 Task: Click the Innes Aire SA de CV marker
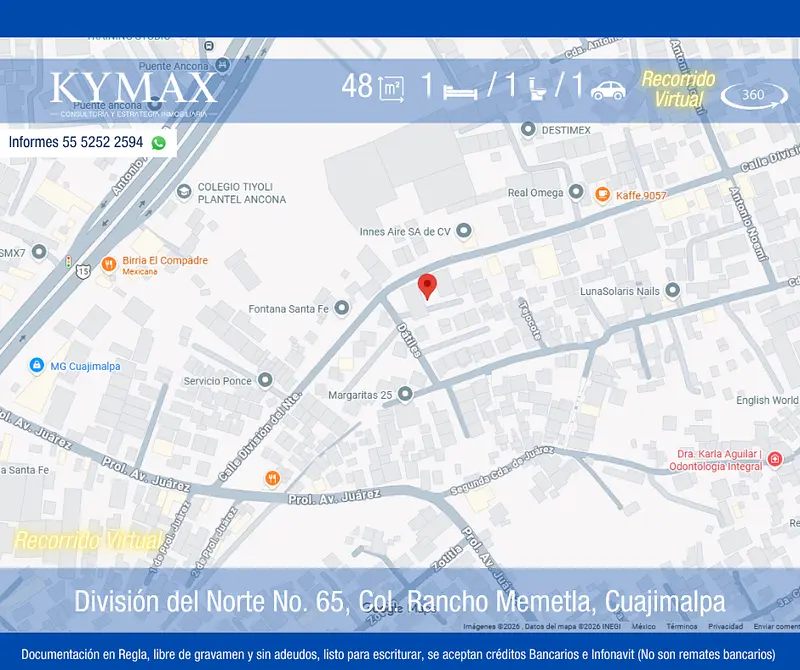coord(463,231)
